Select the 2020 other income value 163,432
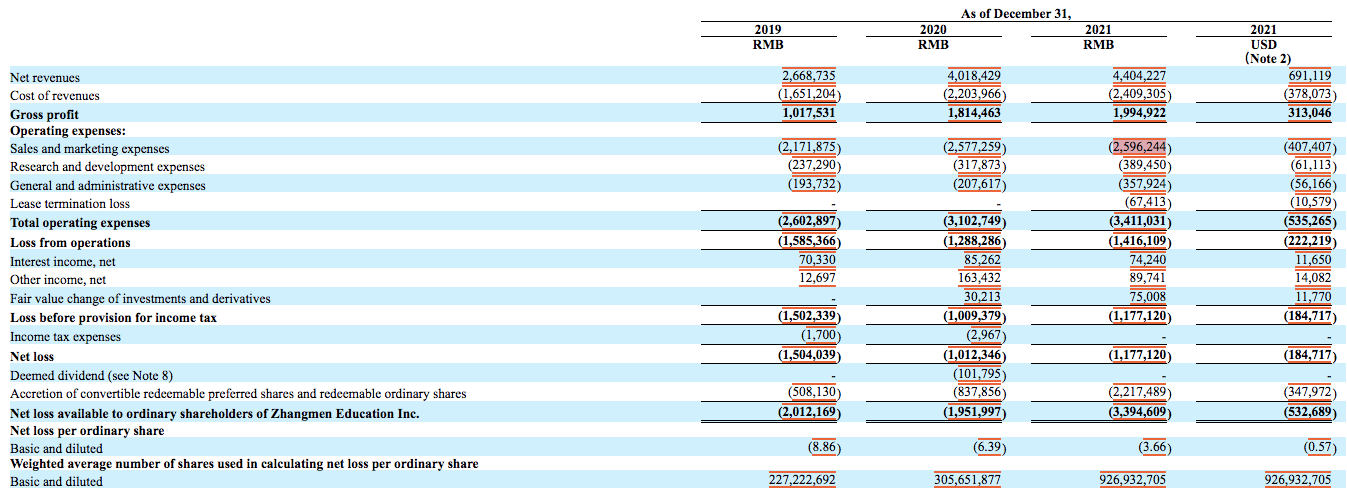The height and width of the screenshot is (495, 1347). coord(977,280)
